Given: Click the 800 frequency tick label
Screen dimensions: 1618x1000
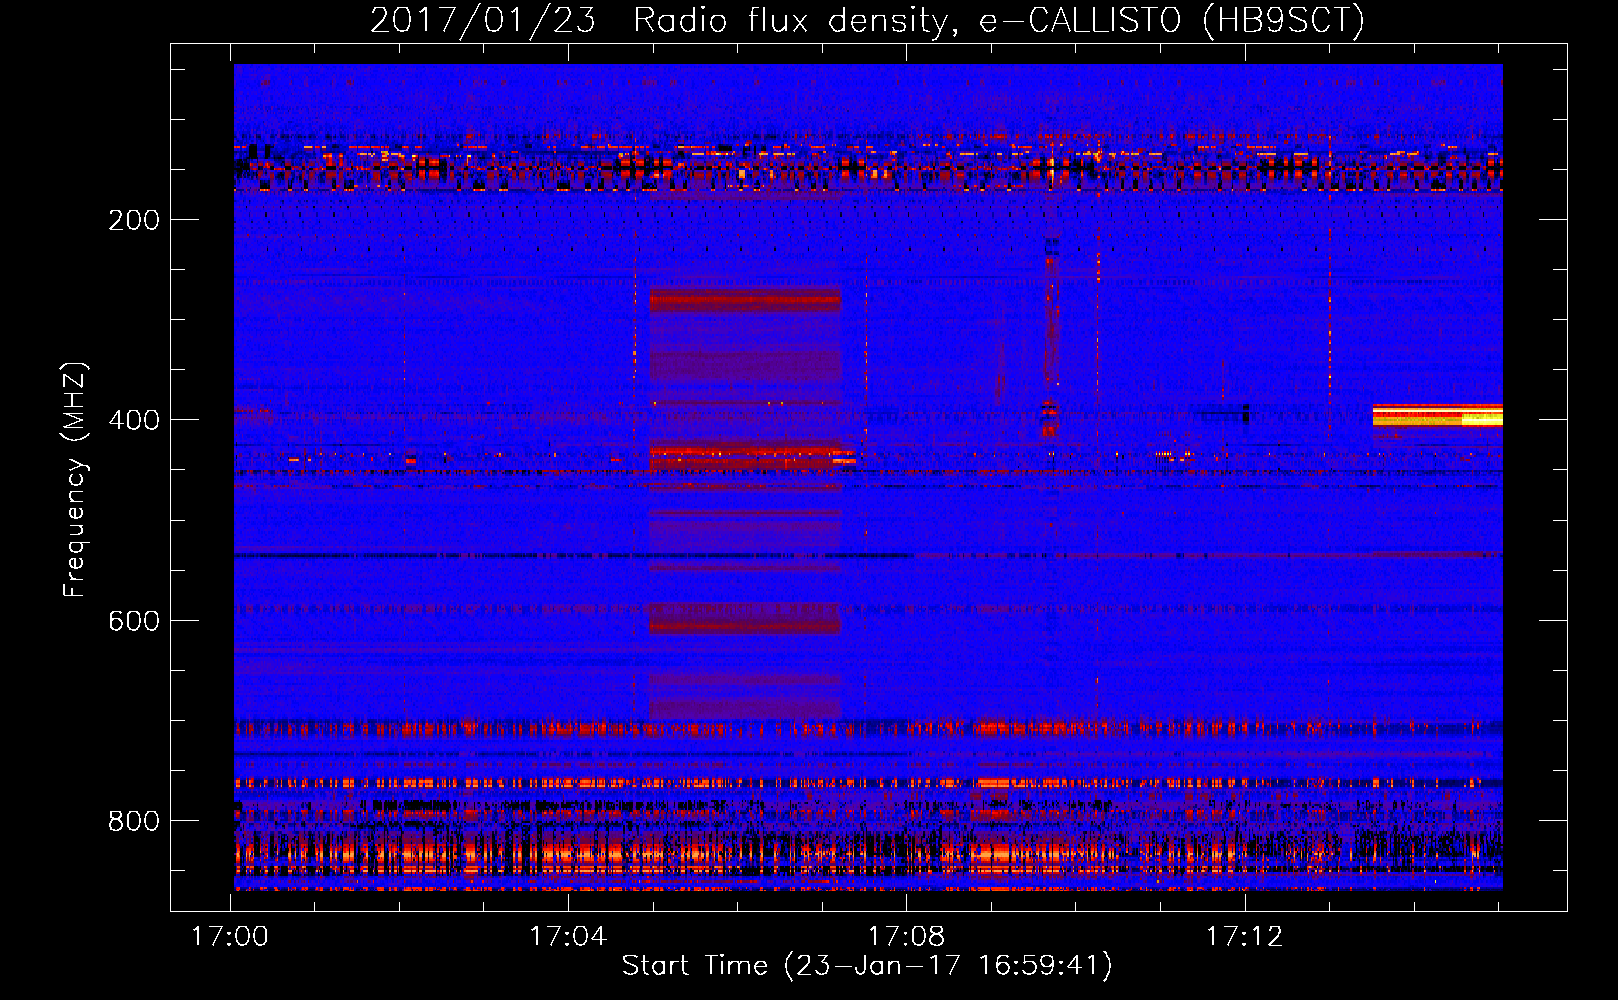Looking at the screenshot, I should [x=134, y=821].
